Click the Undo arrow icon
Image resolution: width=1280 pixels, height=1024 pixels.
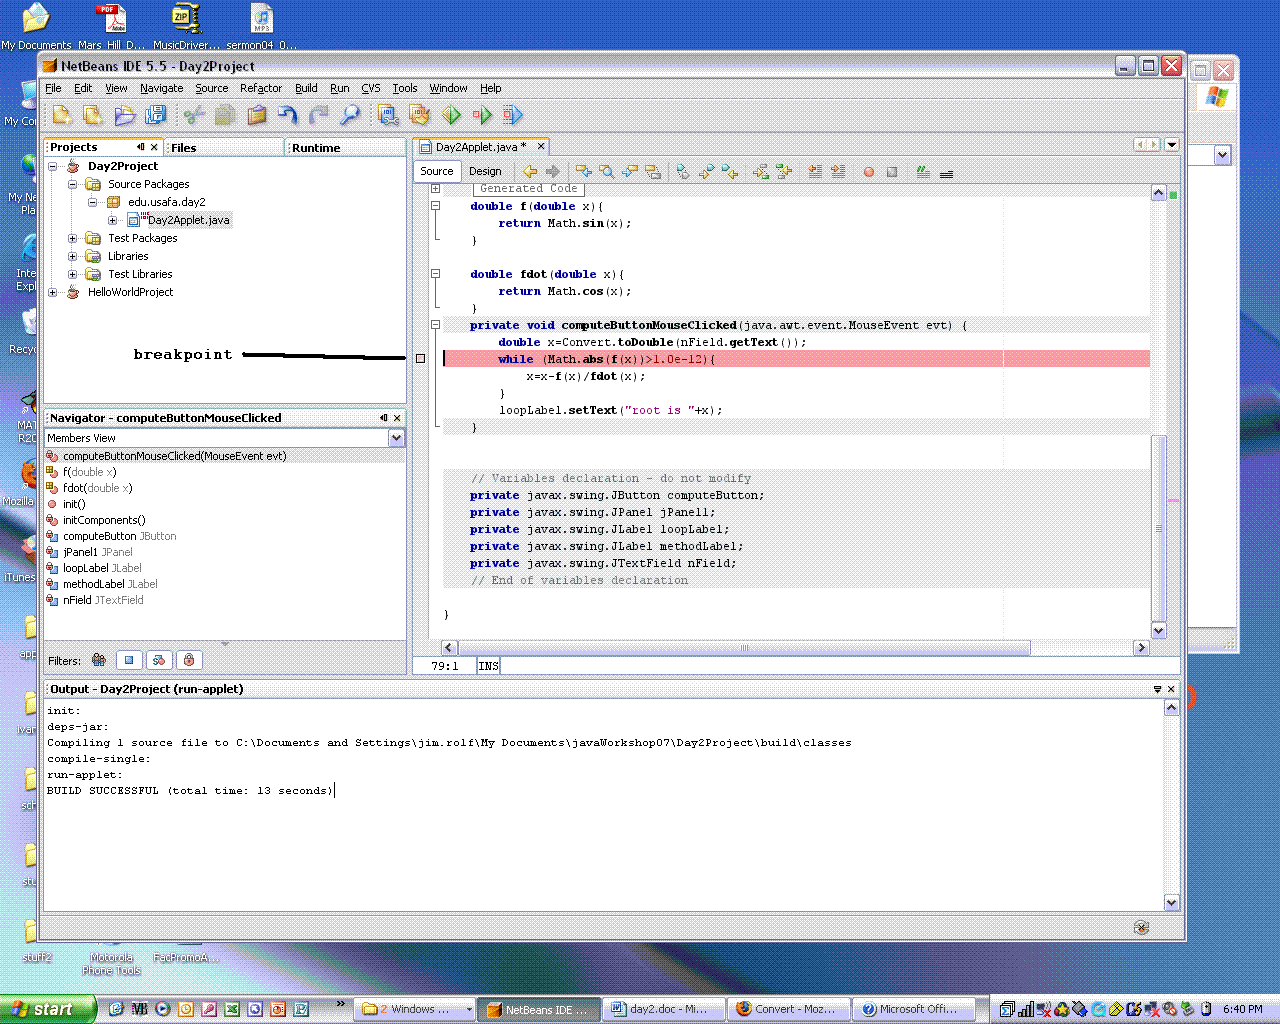click(x=288, y=115)
